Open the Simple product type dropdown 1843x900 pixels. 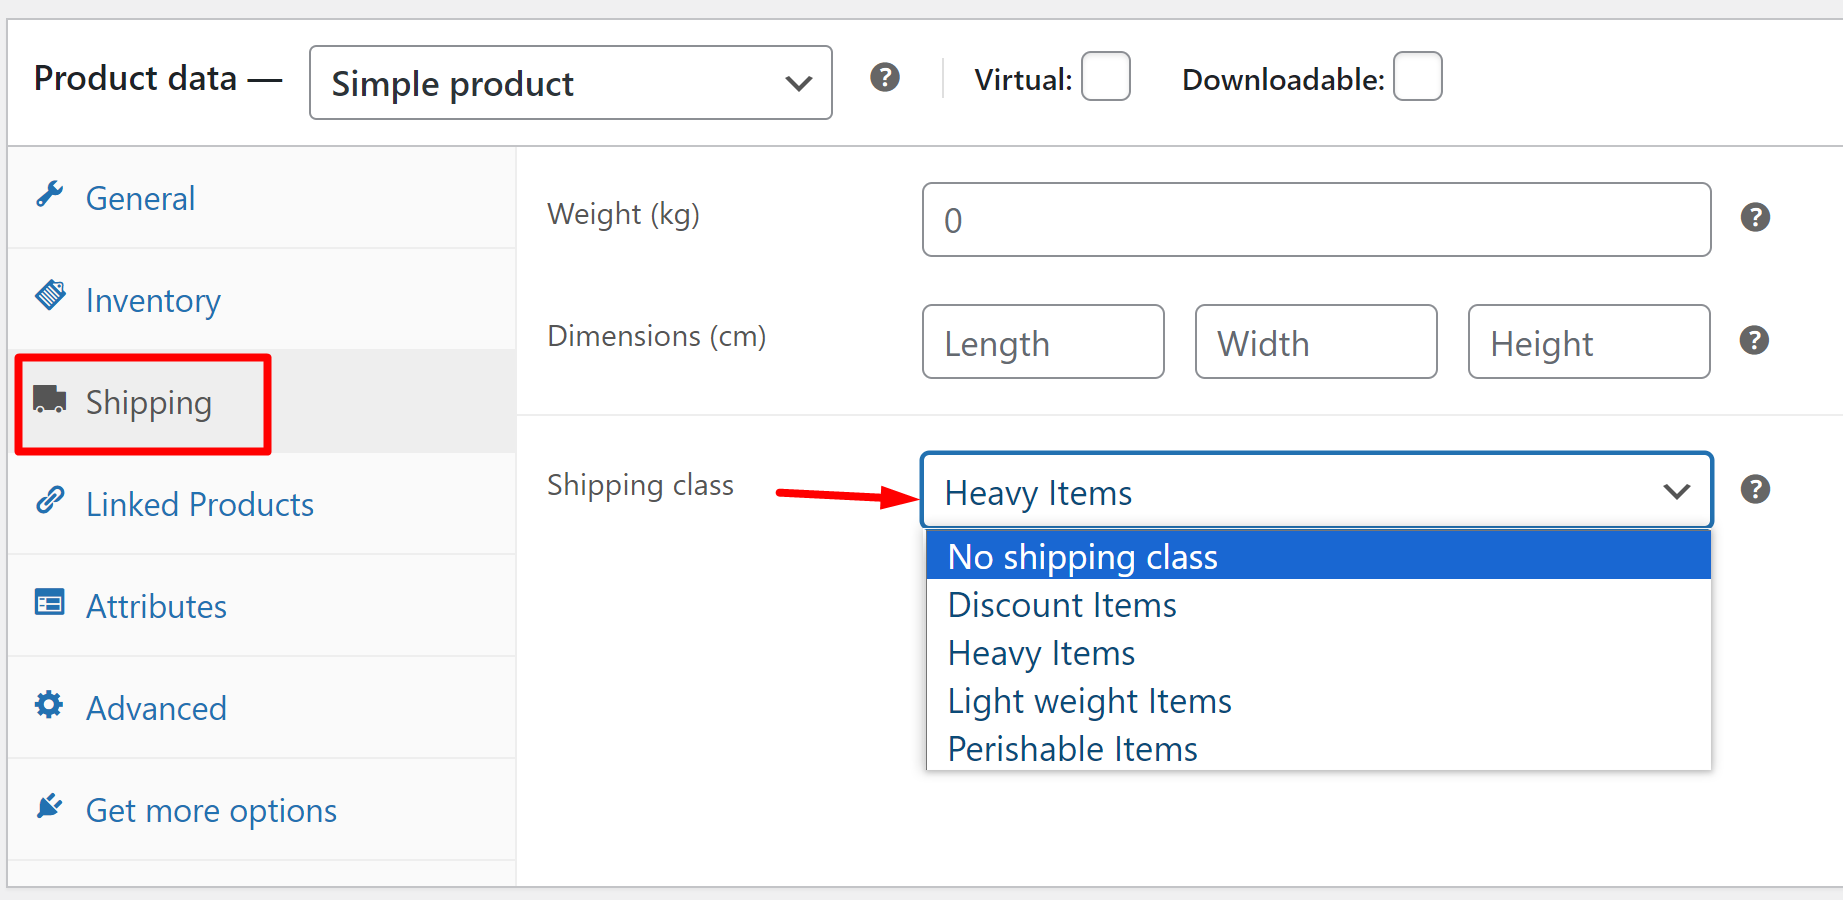pyautogui.click(x=570, y=83)
